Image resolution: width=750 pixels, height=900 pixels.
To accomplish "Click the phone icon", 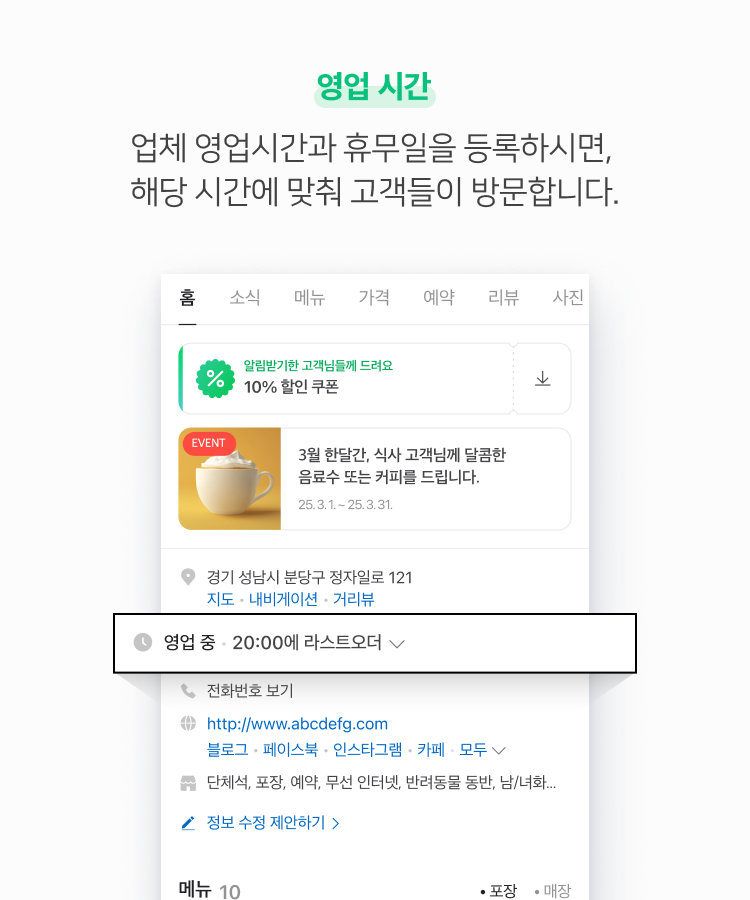I will click(x=188, y=690).
